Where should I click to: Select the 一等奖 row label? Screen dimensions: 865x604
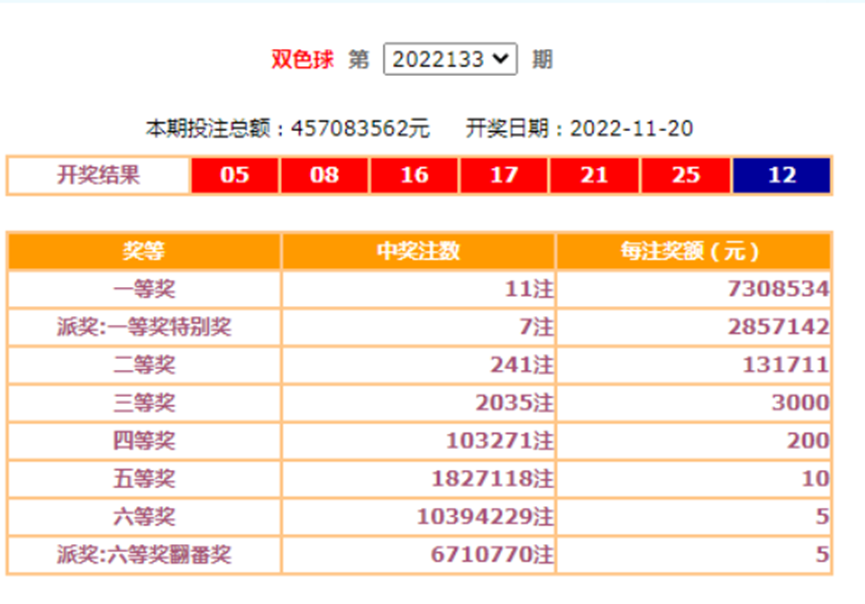[144, 290]
